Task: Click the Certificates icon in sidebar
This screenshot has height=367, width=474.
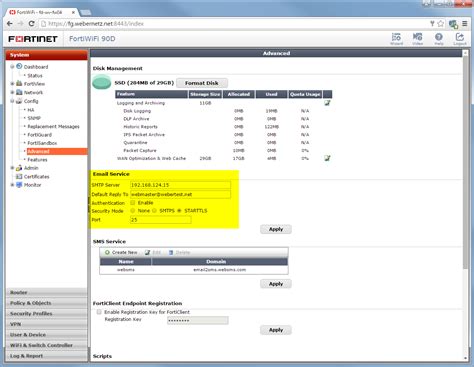Action: tap(19, 176)
